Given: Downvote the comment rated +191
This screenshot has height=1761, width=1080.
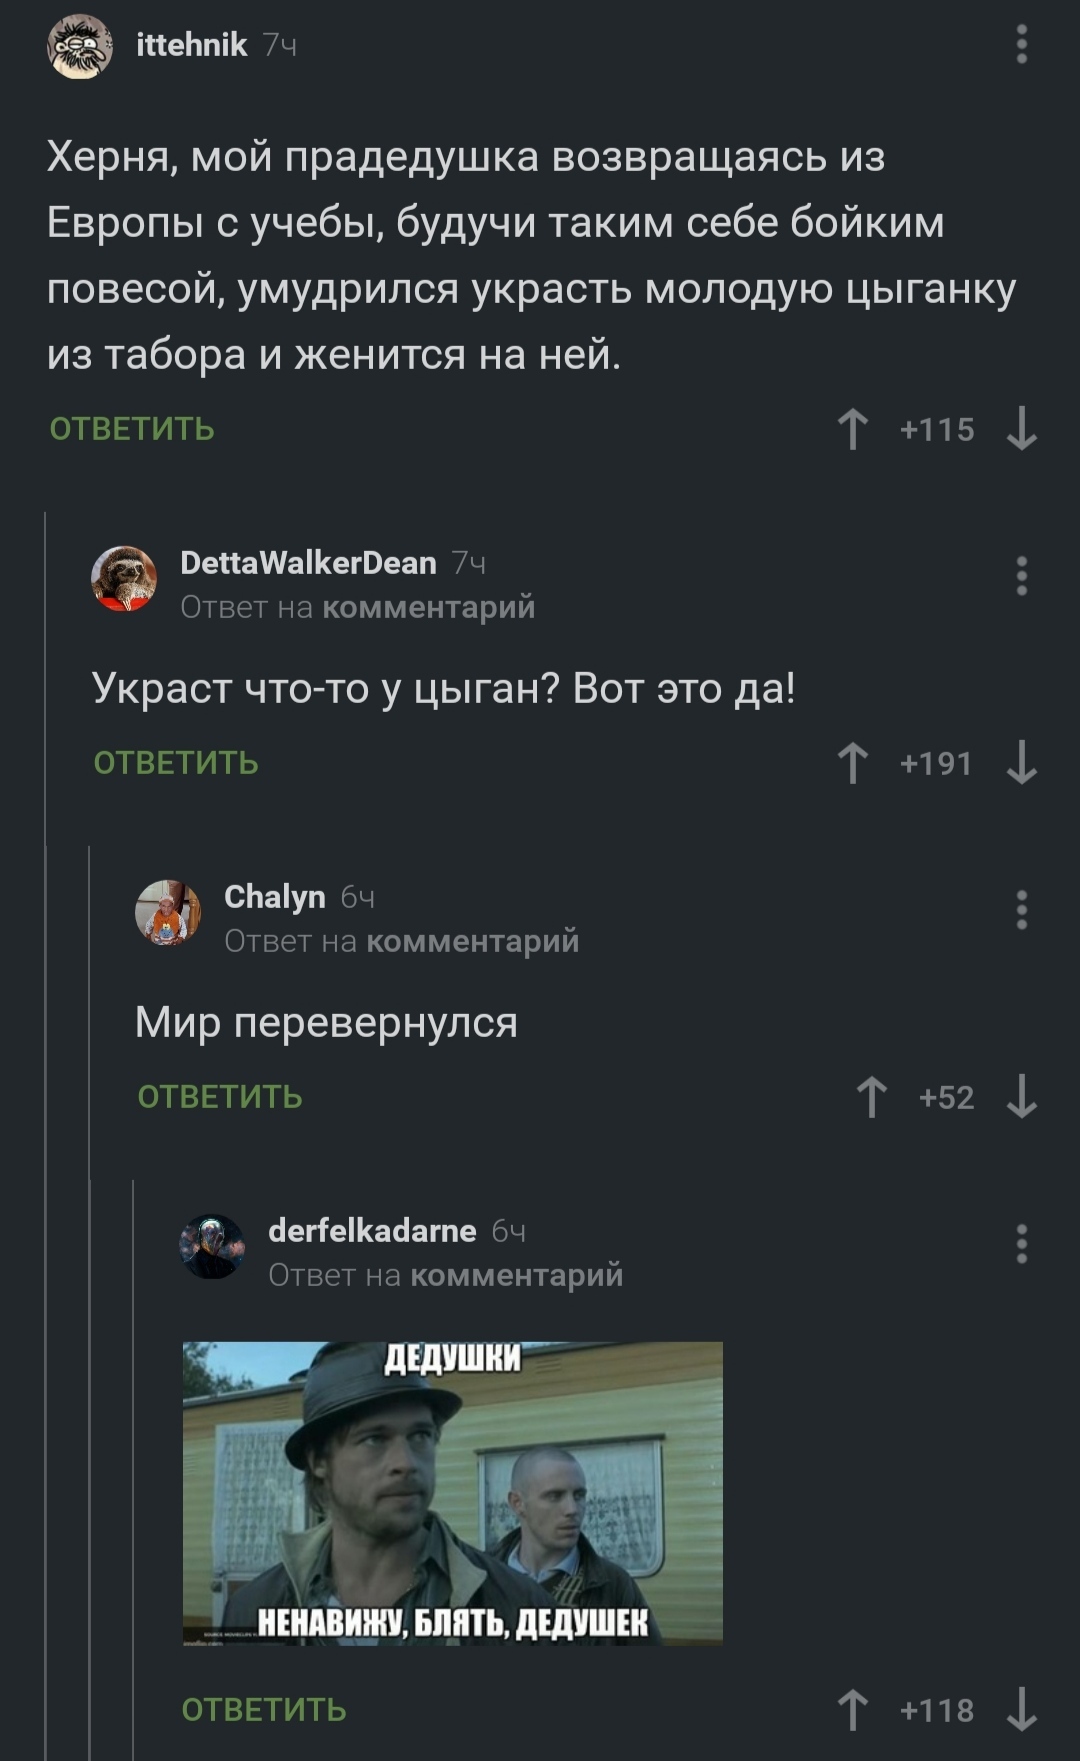Looking at the screenshot, I should tap(1021, 763).
